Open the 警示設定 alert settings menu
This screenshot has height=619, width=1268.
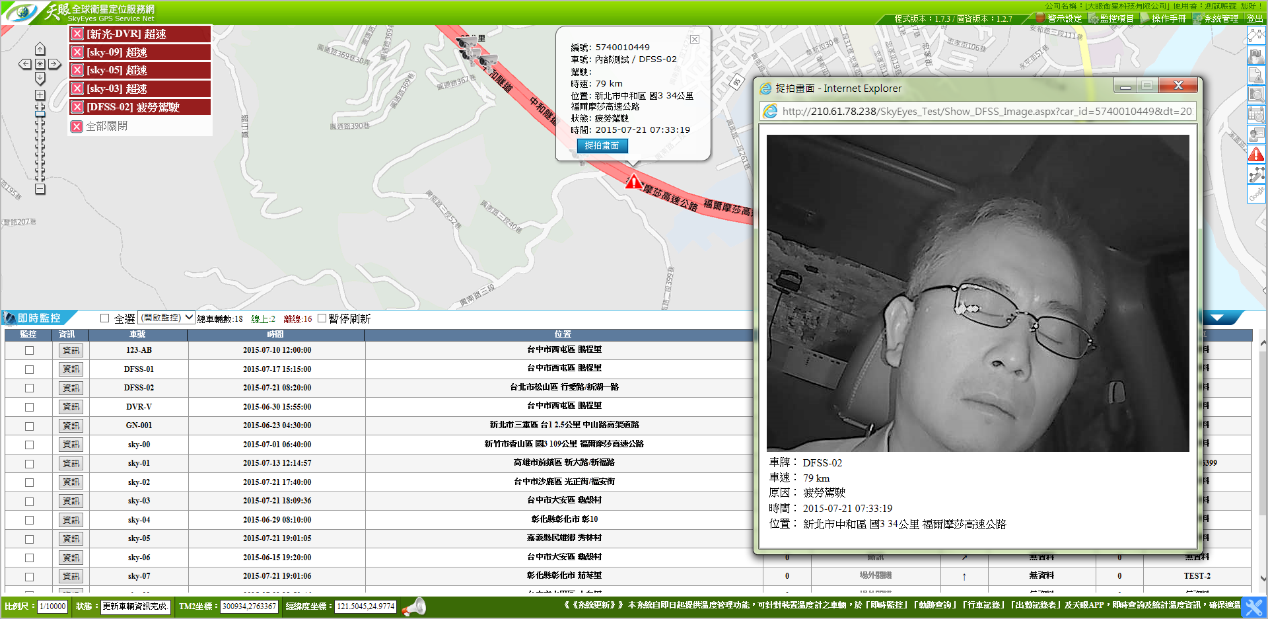pos(1059,19)
